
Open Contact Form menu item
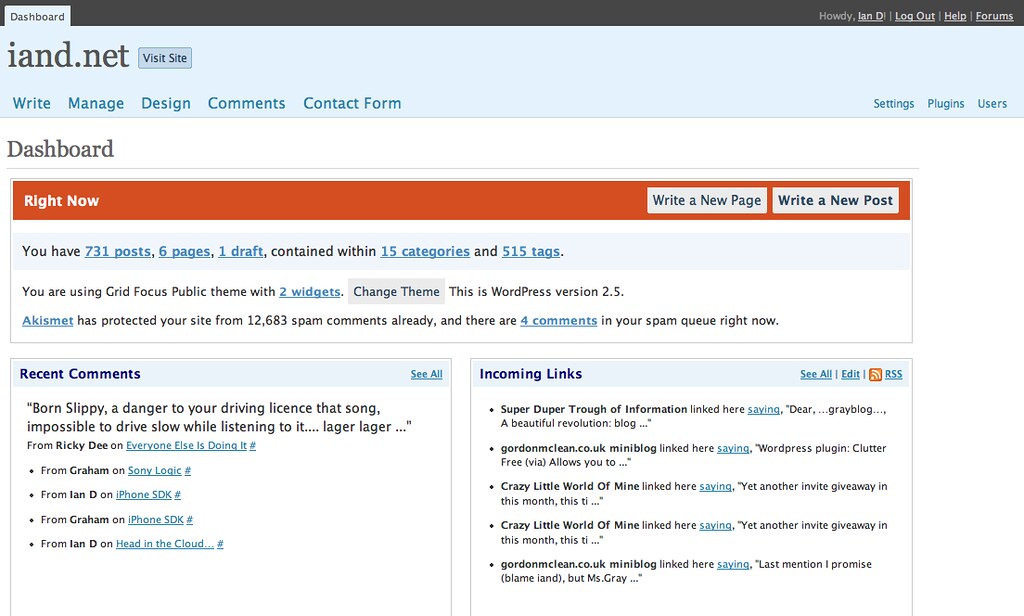pos(352,103)
